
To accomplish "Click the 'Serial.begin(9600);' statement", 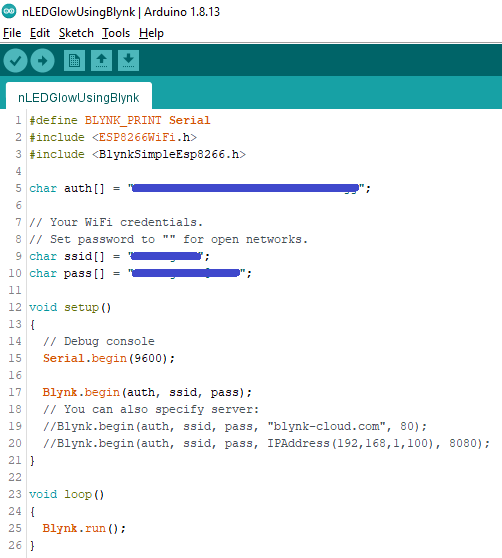I will [109, 358].
